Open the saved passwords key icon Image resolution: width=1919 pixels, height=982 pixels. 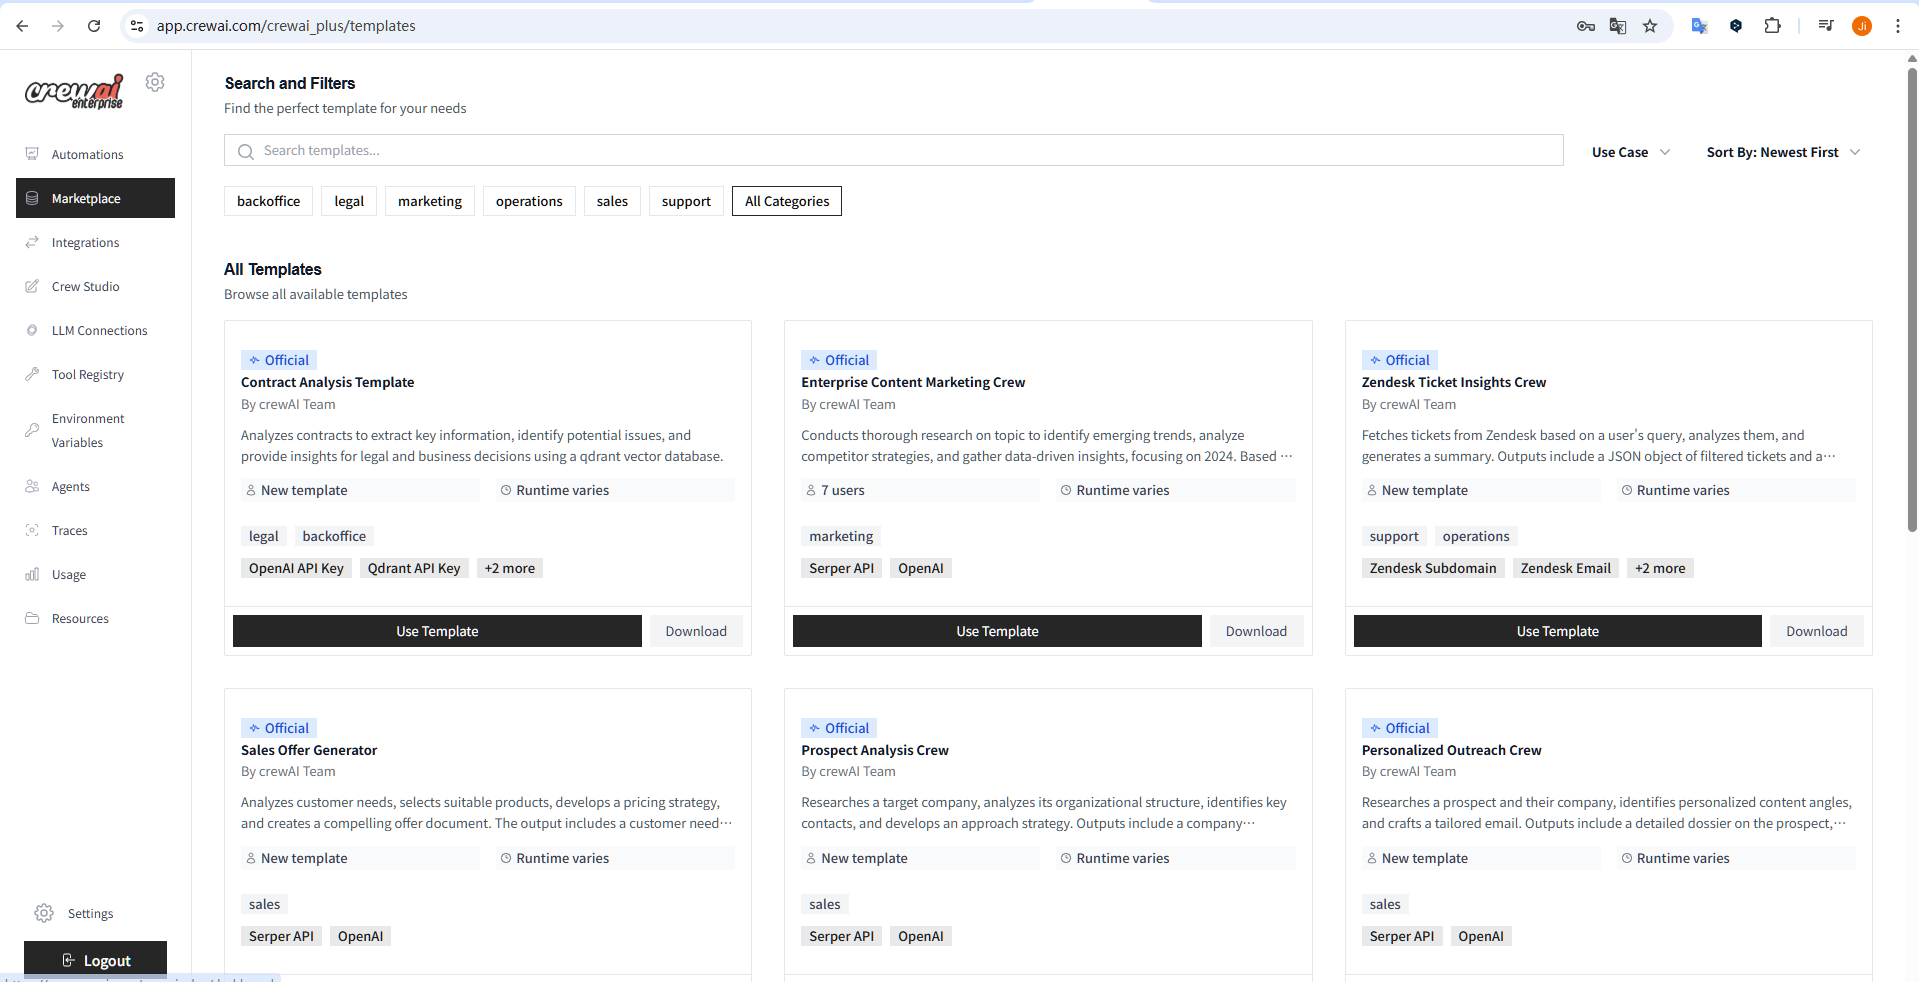click(x=1586, y=26)
